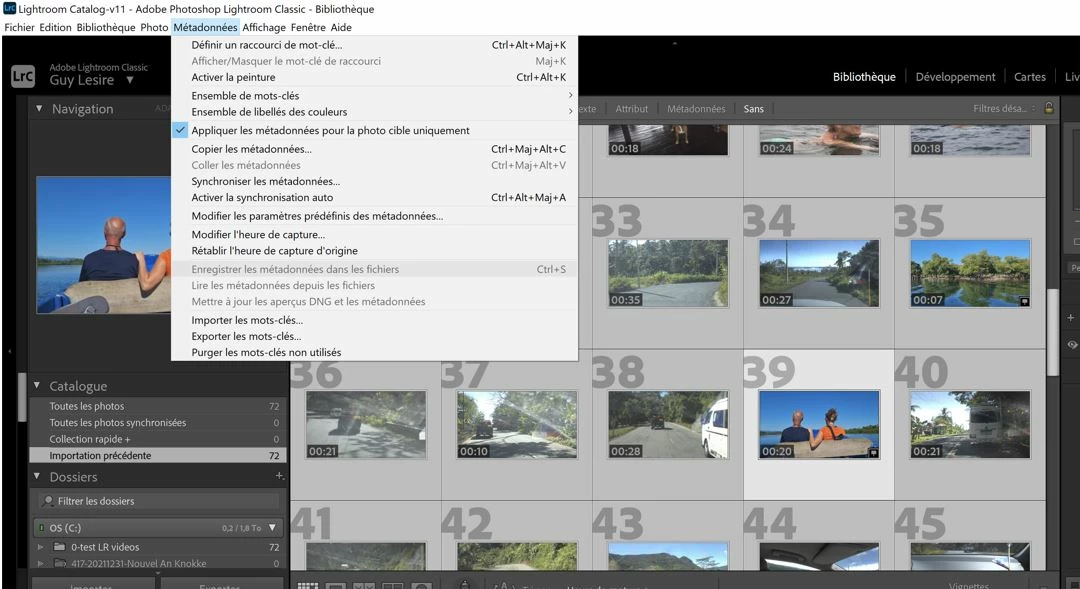Select 'Toutes les photos synchronisées' in Catalogue

pyautogui.click(x=158, y=422)
